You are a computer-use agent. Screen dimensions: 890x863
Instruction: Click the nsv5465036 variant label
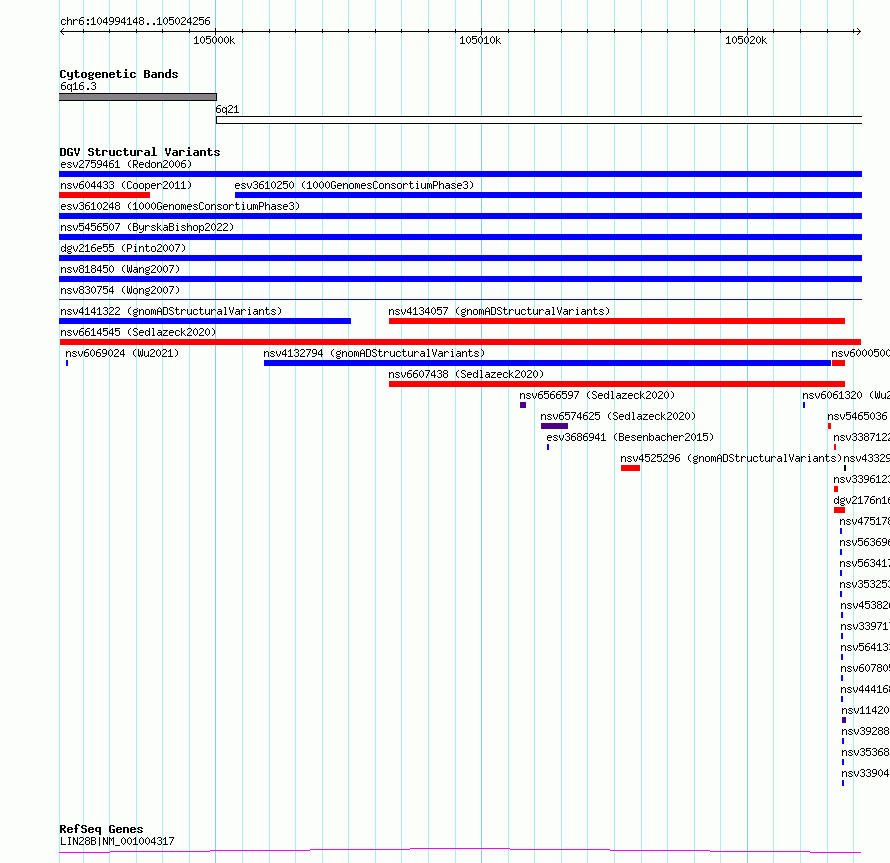[858, 416]
